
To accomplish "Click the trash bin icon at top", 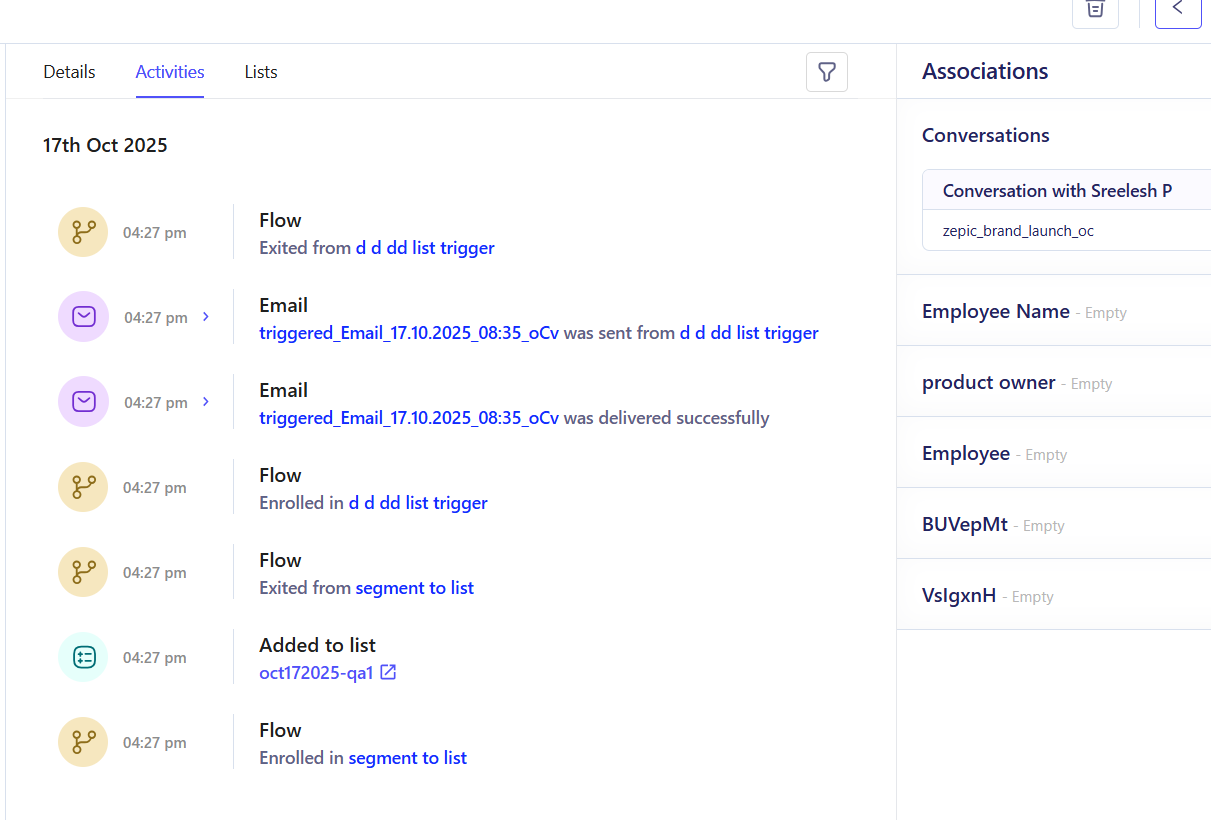I will point(1095,9).
